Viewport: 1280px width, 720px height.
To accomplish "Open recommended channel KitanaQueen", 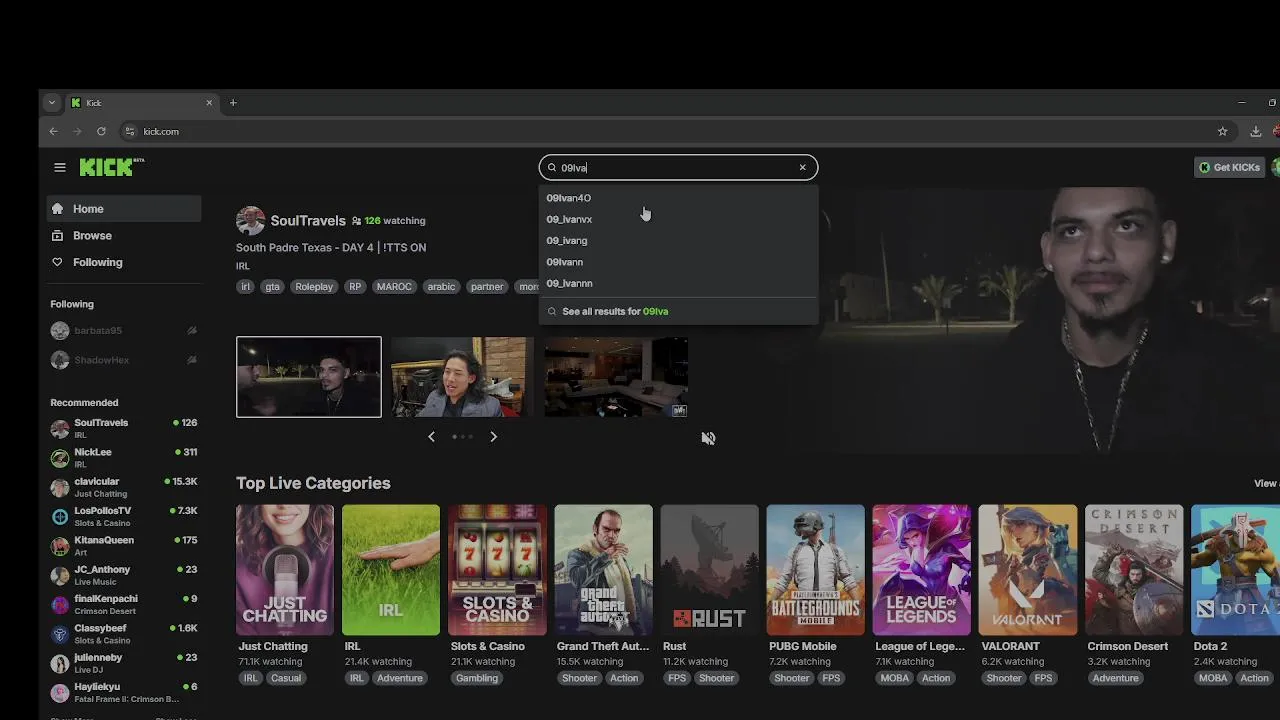I will 124,545.
